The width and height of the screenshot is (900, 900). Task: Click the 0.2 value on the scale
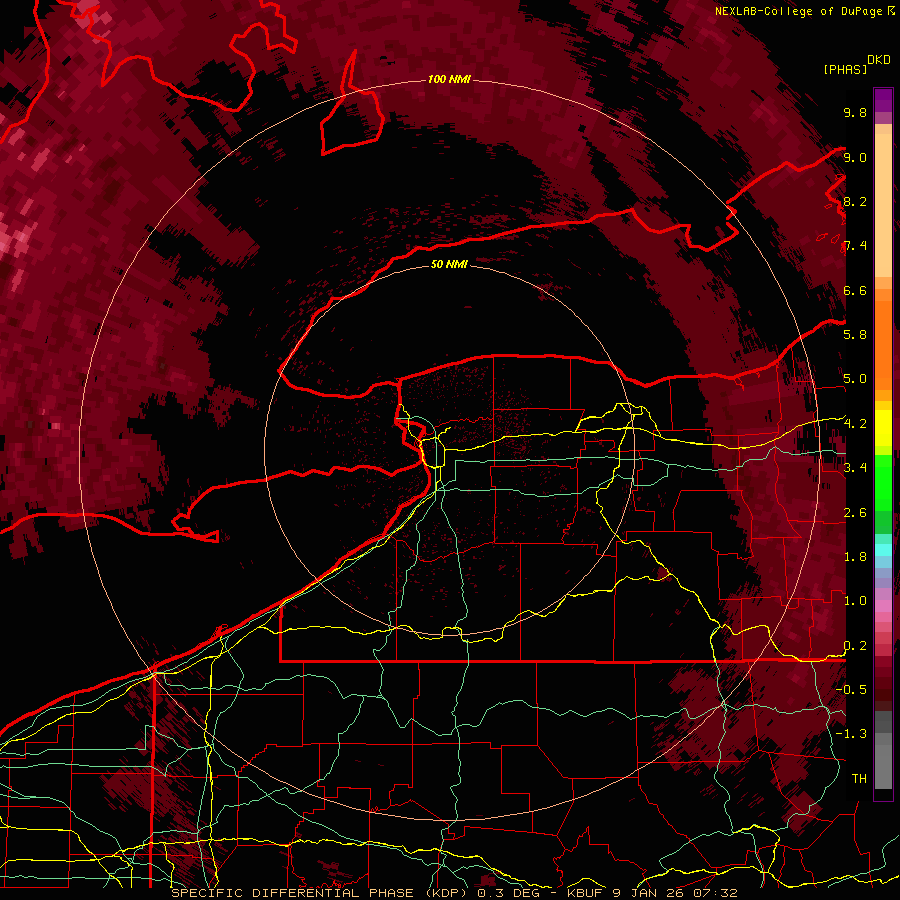(x=855, y=646)
